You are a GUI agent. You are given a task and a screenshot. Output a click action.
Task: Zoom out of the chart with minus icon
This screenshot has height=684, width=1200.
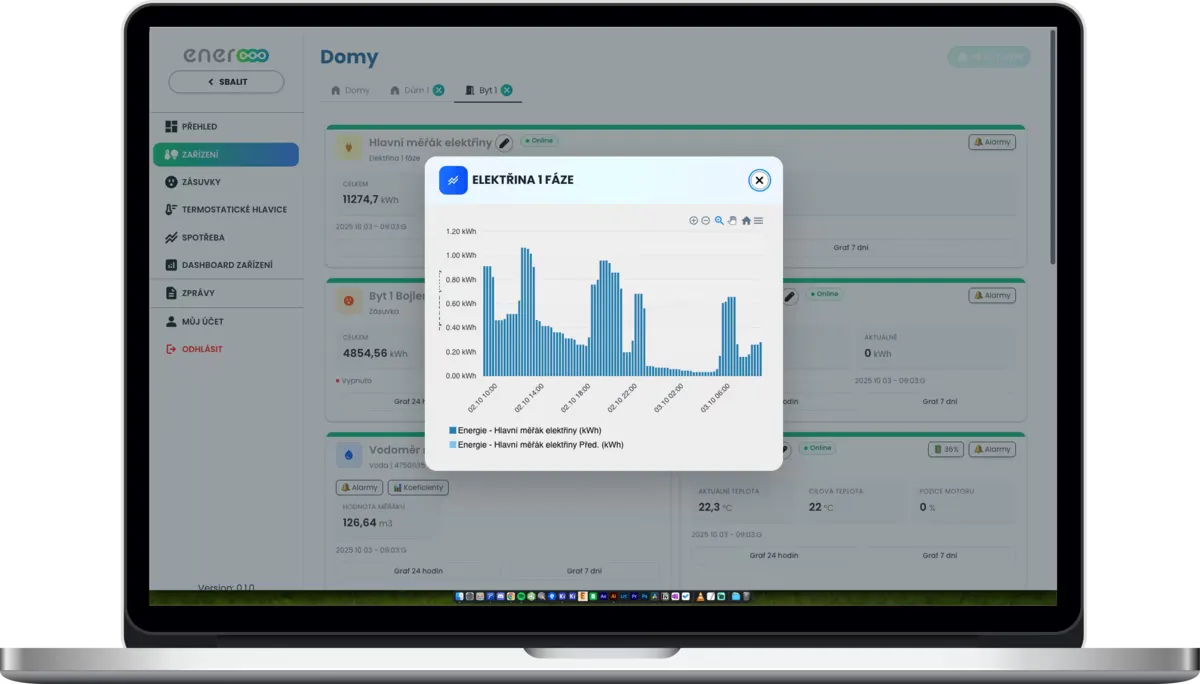[x=705, y=221]
